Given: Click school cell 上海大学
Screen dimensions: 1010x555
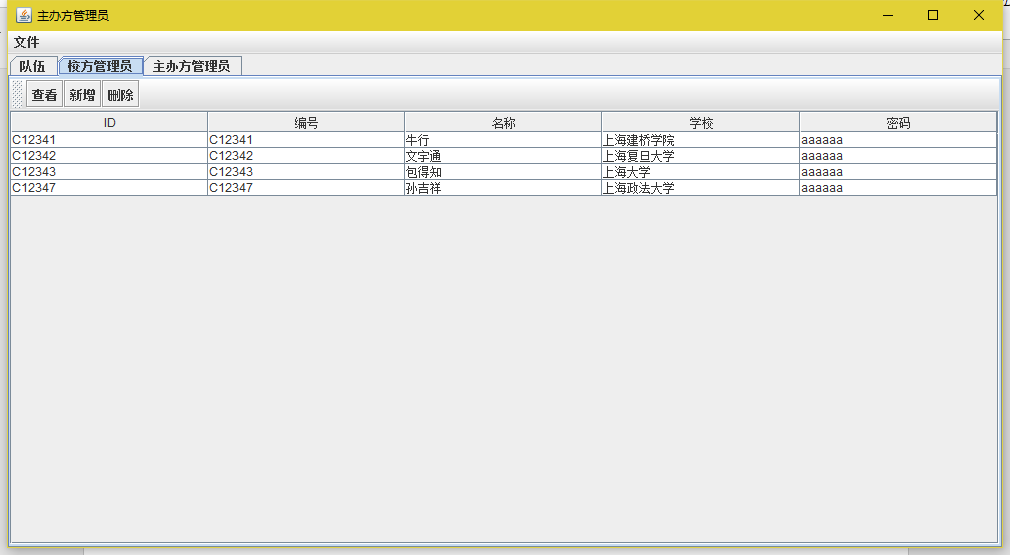Looking at the screenshot, I should coord(701,172).
